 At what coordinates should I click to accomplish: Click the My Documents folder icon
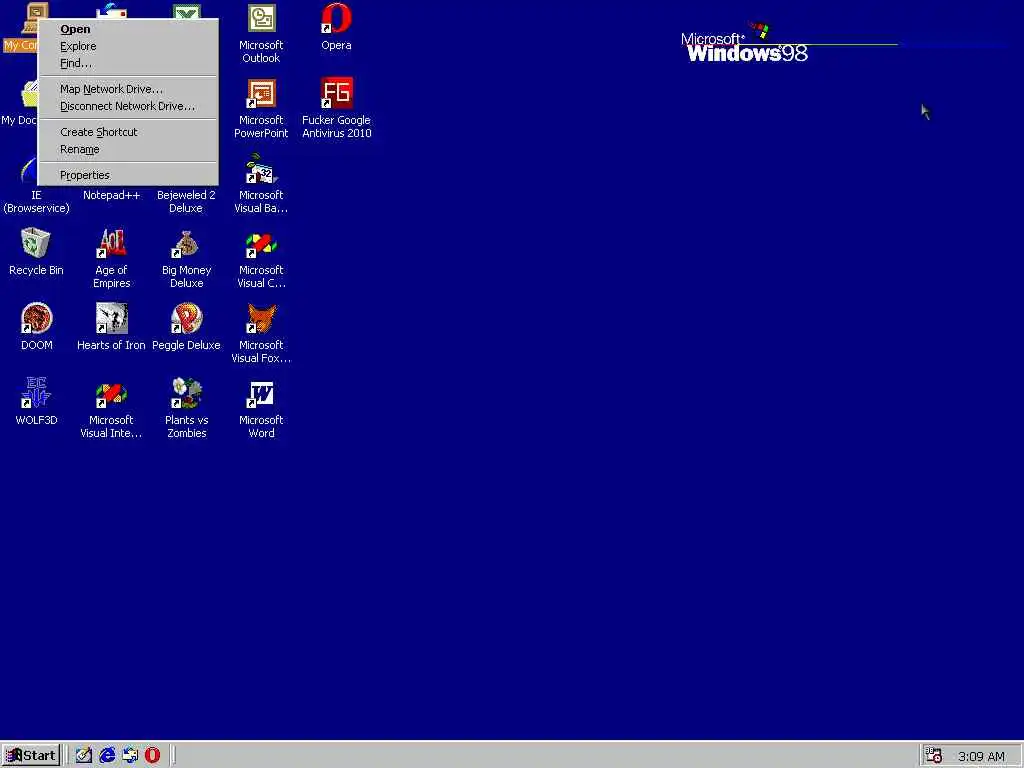click(29, 94)
